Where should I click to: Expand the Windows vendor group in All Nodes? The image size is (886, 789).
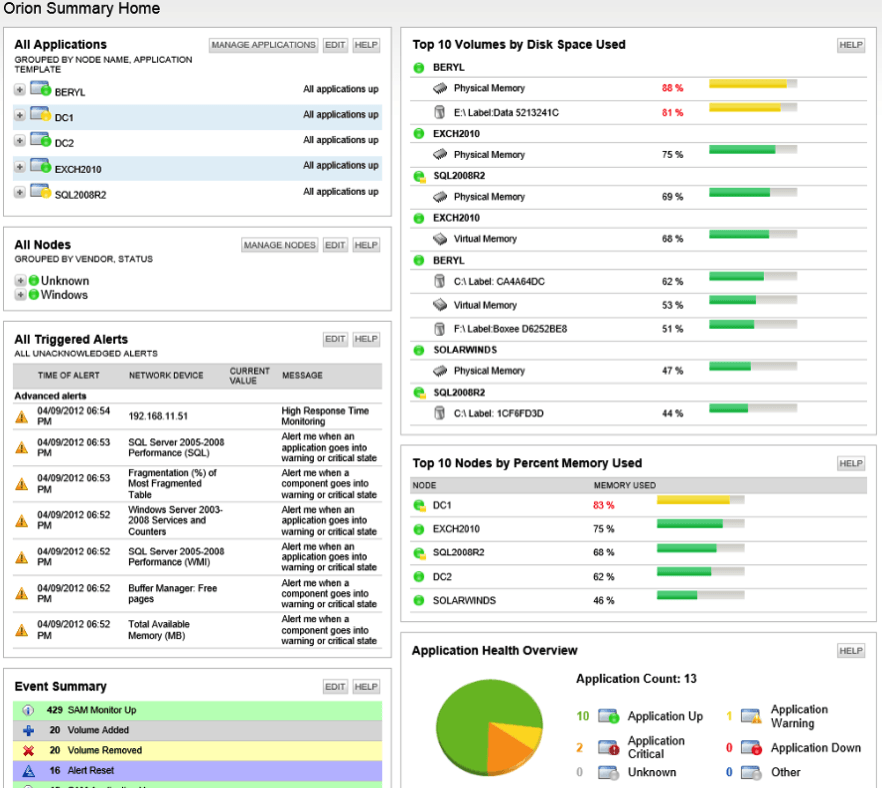20,294
